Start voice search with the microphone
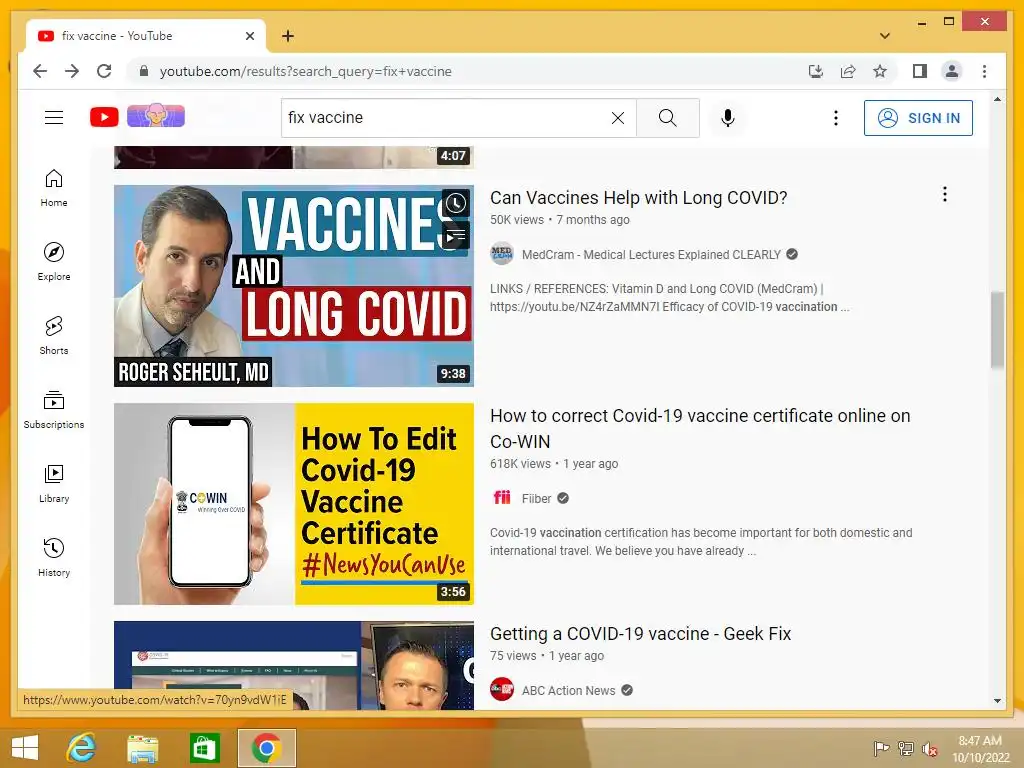 (x=728, y=118)
